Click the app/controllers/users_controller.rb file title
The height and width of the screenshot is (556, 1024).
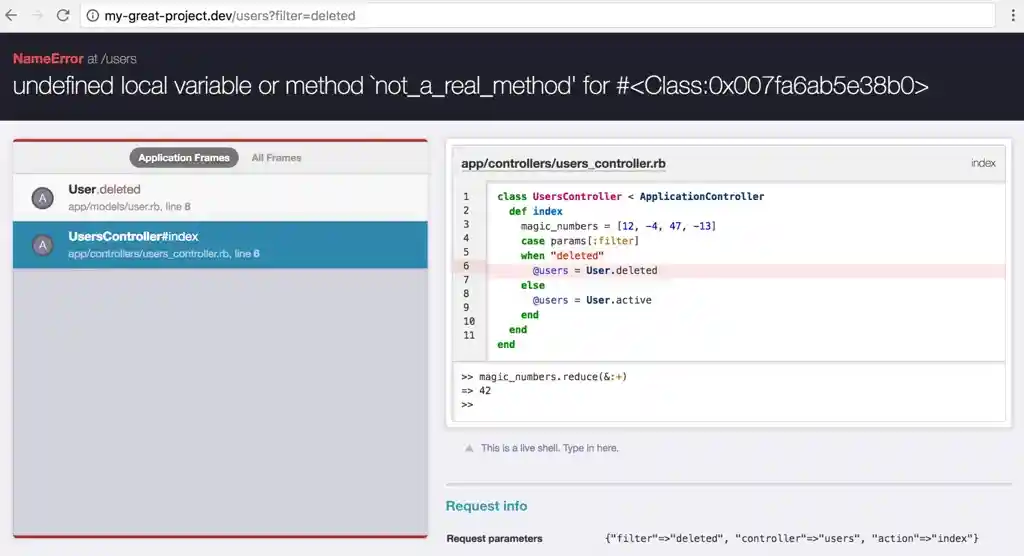tap(563, 163)
